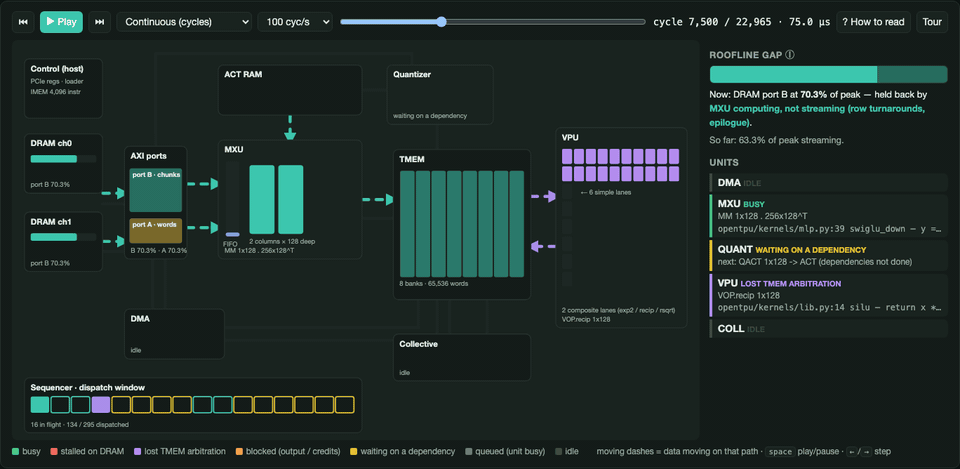Open the 100 cyc/s speed dropdown
Screen dimensions: 960x469
tap(295, 22)
